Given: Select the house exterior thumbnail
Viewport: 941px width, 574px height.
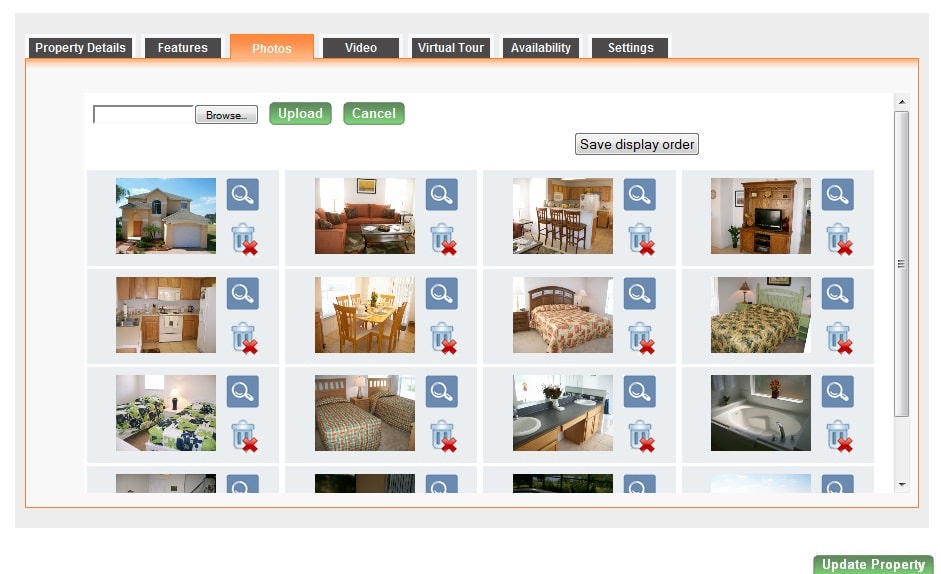Looking at the screenshot, I should point(166,216).
